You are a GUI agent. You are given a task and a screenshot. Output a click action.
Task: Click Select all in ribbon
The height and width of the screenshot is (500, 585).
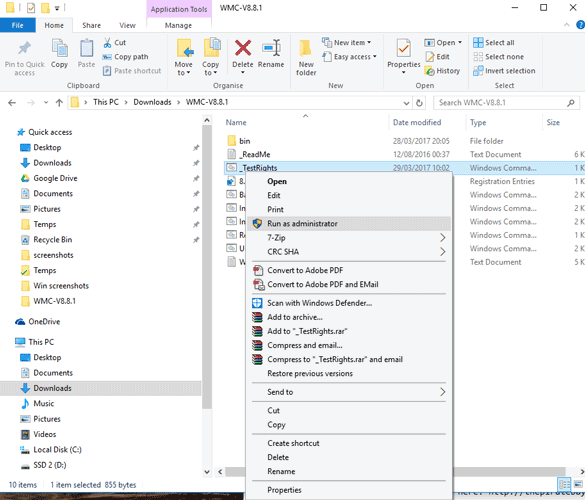click(494, 43)
